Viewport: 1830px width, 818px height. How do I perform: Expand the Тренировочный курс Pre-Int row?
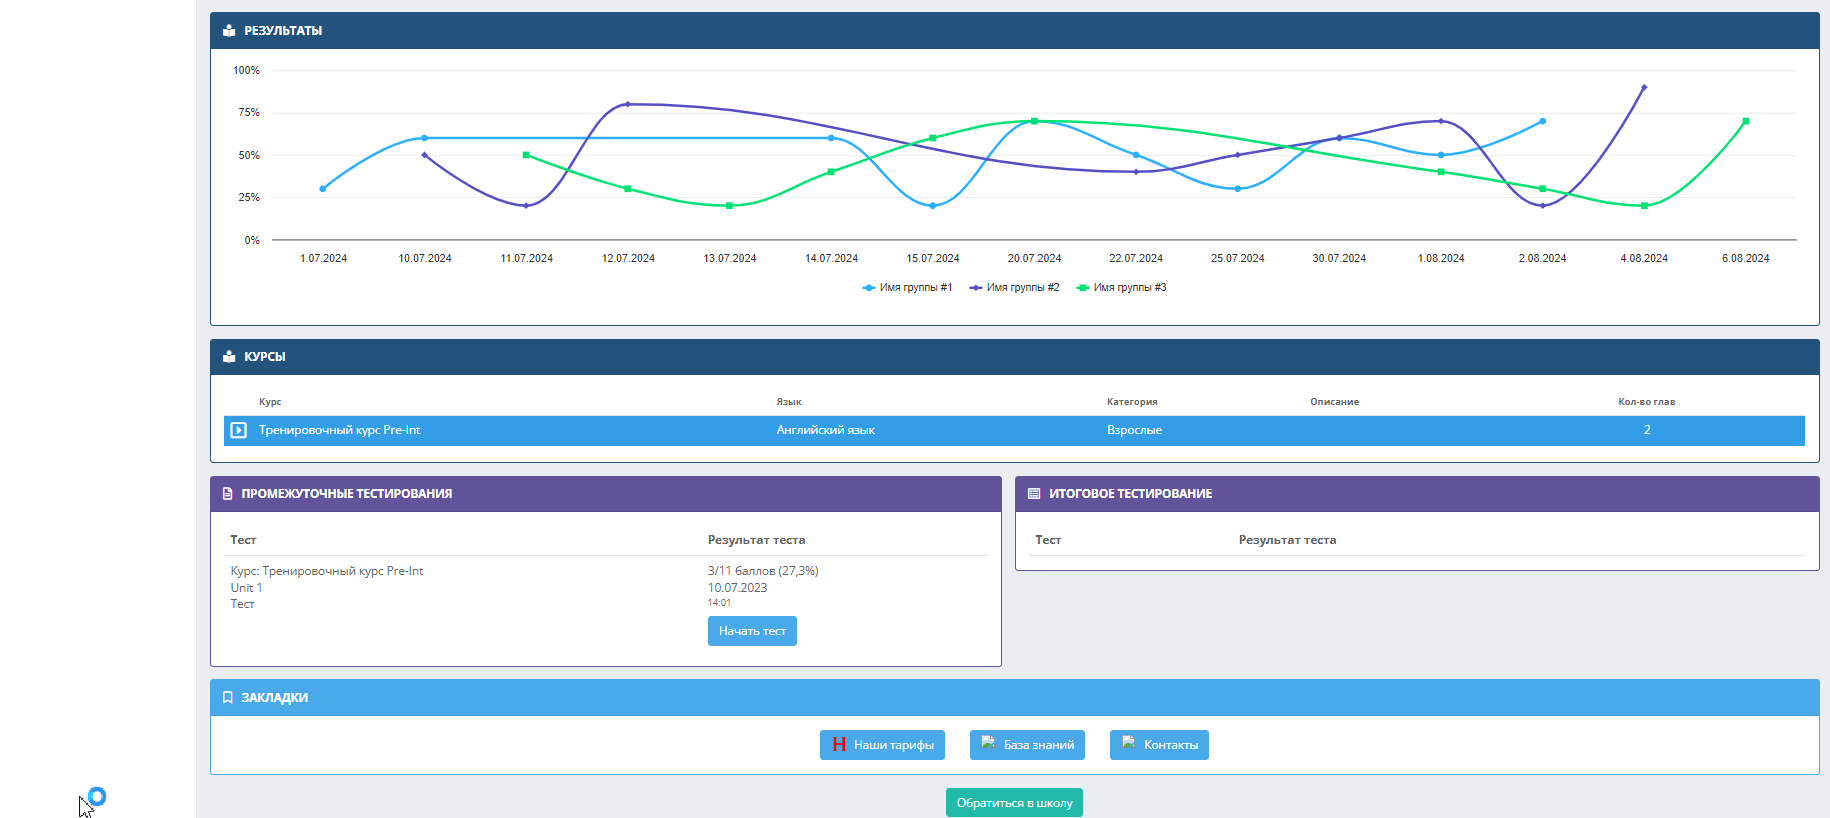238,430
